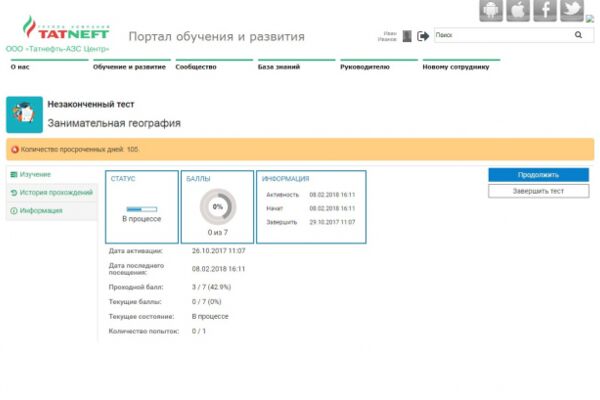The width and height of the screenshot is (600, 400).
Task: Visit the Twitter page icon
Action: [x=572, y=10]
